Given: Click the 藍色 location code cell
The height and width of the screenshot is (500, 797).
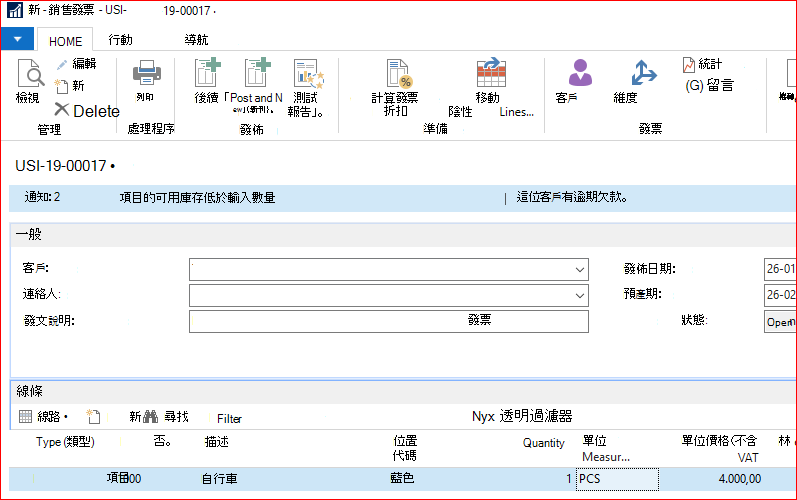Looking at the screenshot, I should tap(402, 479).
